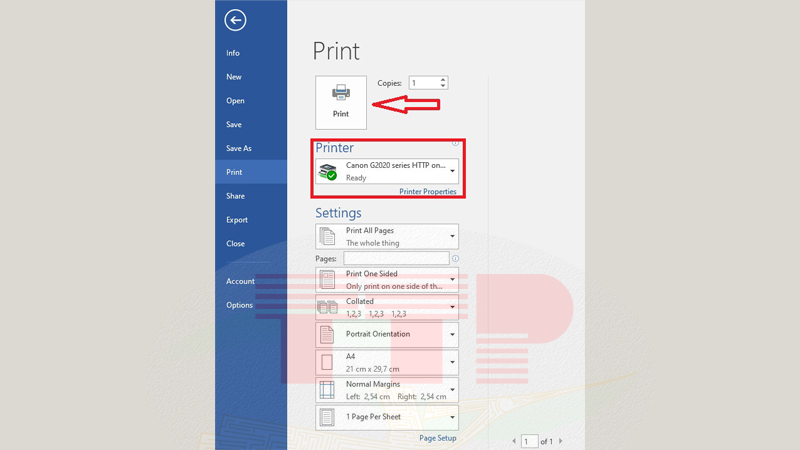Open the Printer Properties link
The image size is (800, 450).
tap(428, 192)
